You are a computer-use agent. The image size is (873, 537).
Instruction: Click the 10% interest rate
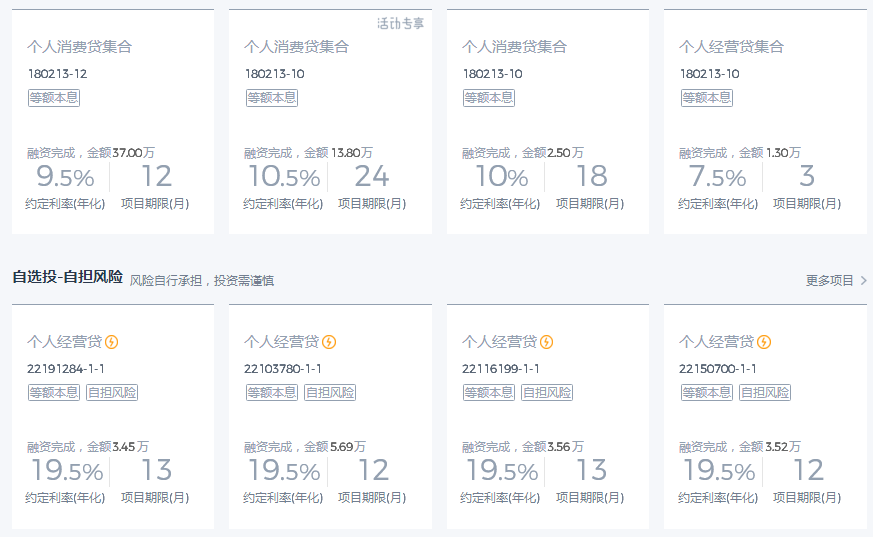click(501, 177)
